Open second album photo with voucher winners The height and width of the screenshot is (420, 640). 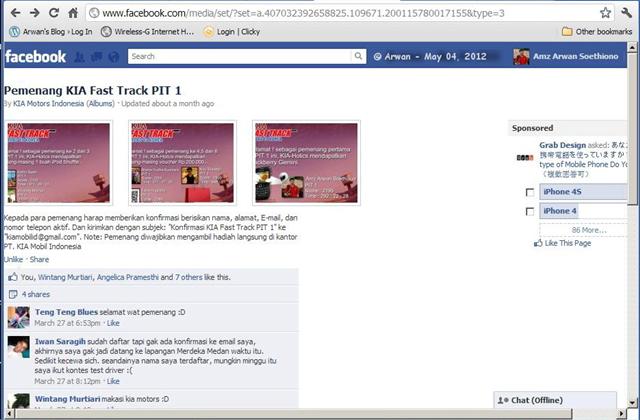tap(182, 163)
